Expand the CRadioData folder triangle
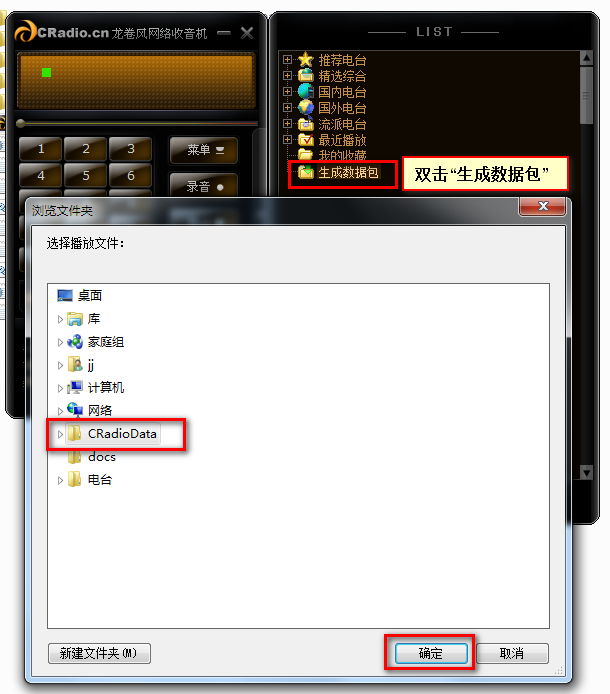 click(60, 434)
